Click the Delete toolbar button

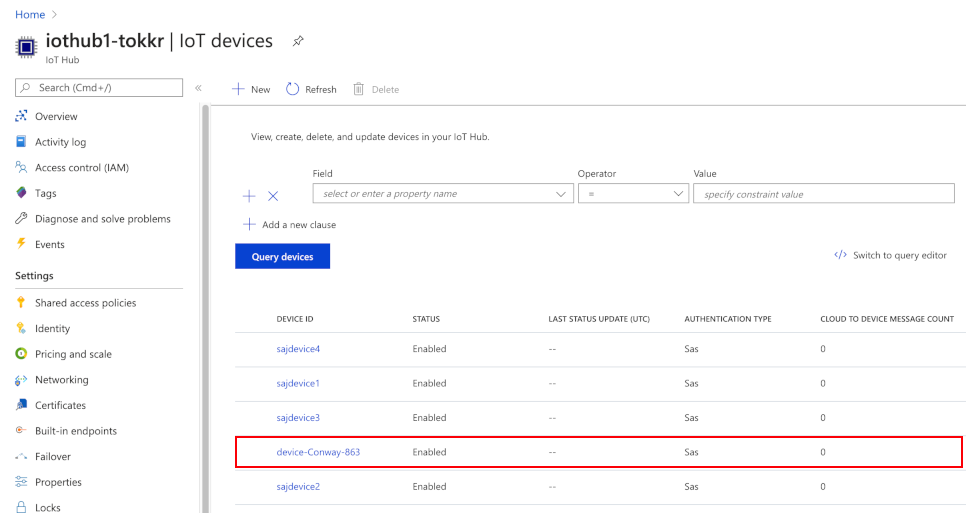point(376,89)
